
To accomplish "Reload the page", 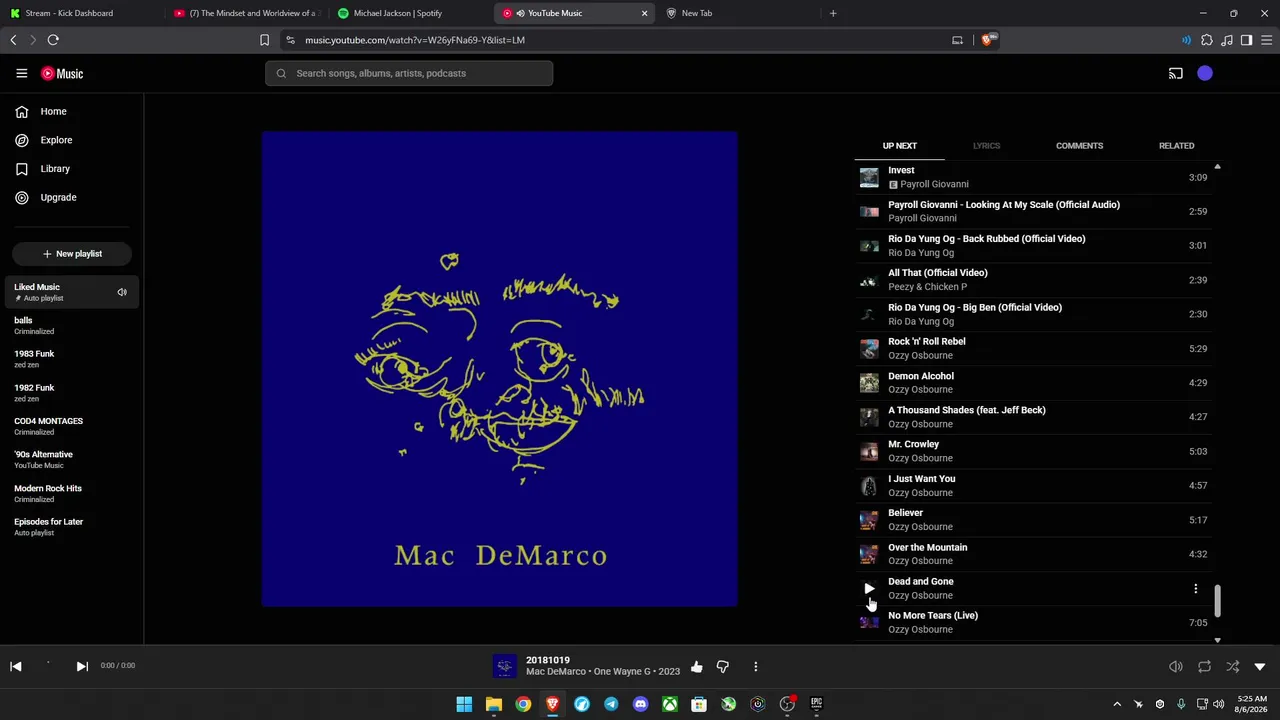I will [x=53, y=40].
